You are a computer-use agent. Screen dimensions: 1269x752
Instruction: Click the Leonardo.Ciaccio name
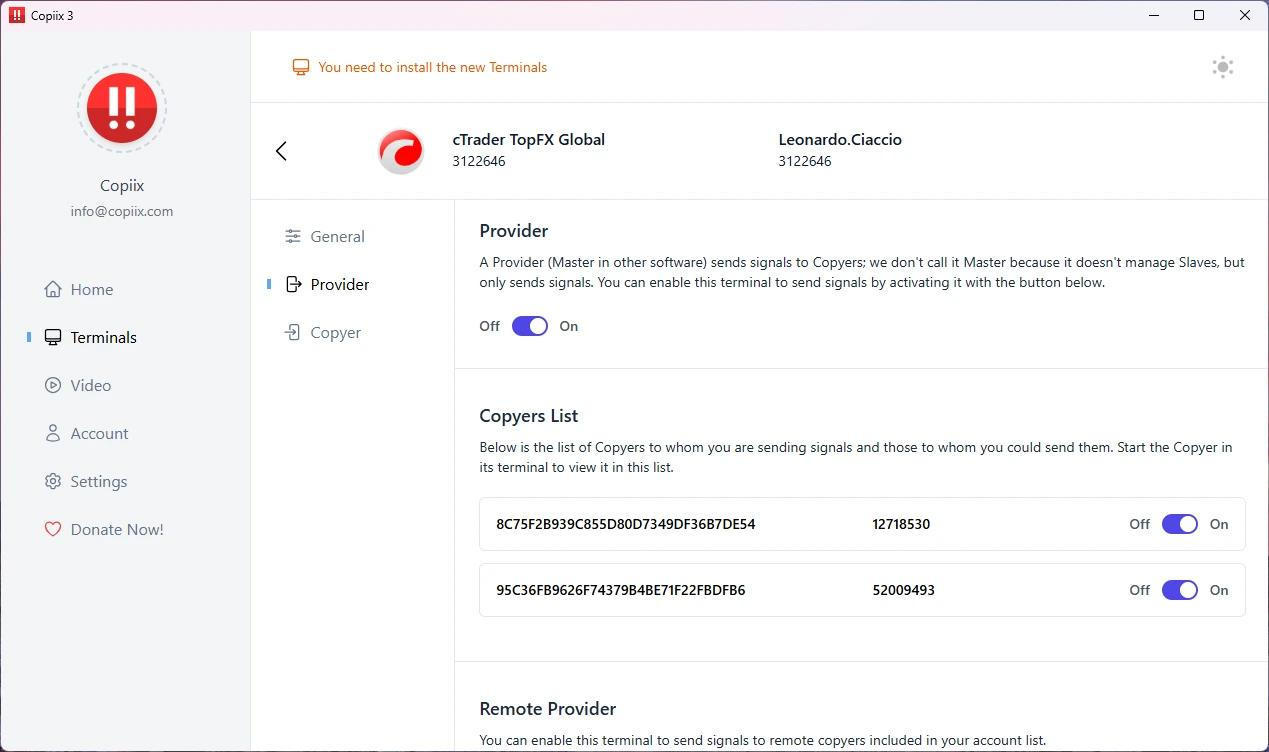(x=840, y=139)
